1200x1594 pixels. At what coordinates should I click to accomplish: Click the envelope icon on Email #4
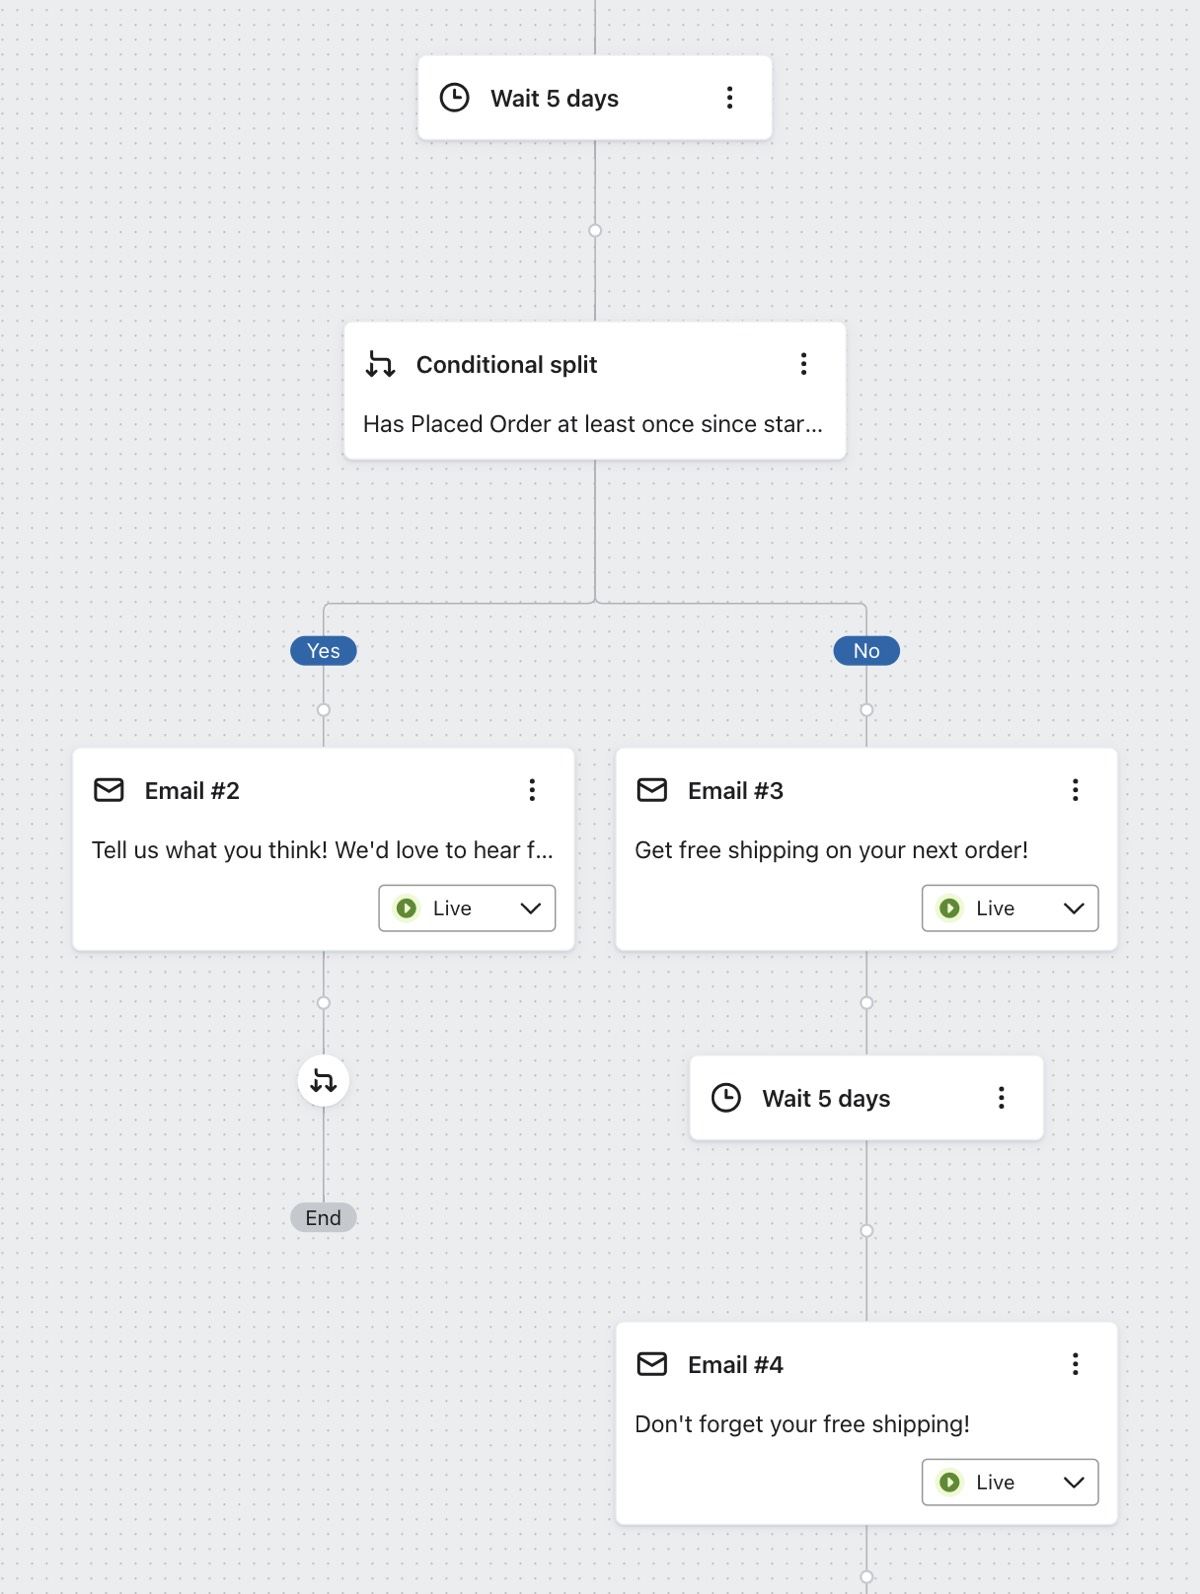pyautogui.click(x=652, y=1363)
